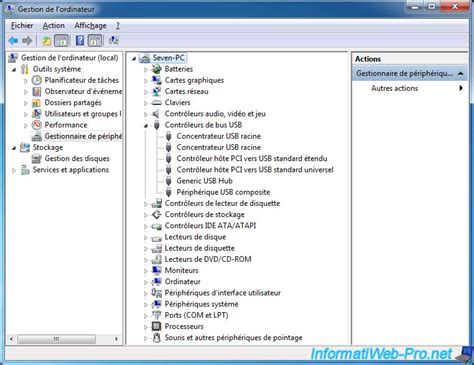The image size is (474, 365).
Task: Select Gestion de l'ordinateur (local) root
Action: tap(70, 58)
